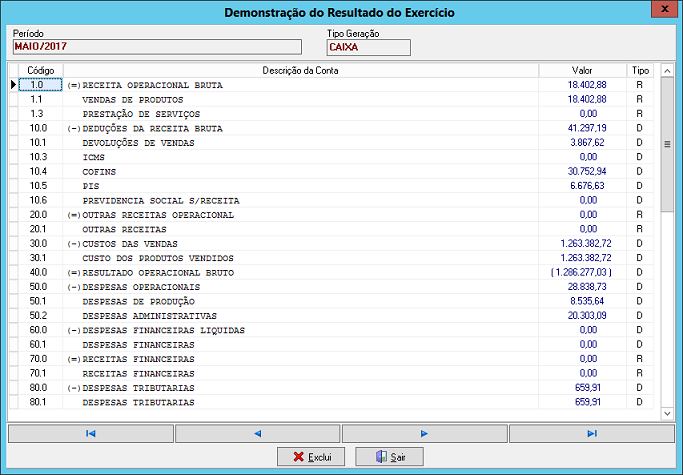
Task: Select row OUTRAS RECEITAS OPERACIONAL
Action: (331, 214)
